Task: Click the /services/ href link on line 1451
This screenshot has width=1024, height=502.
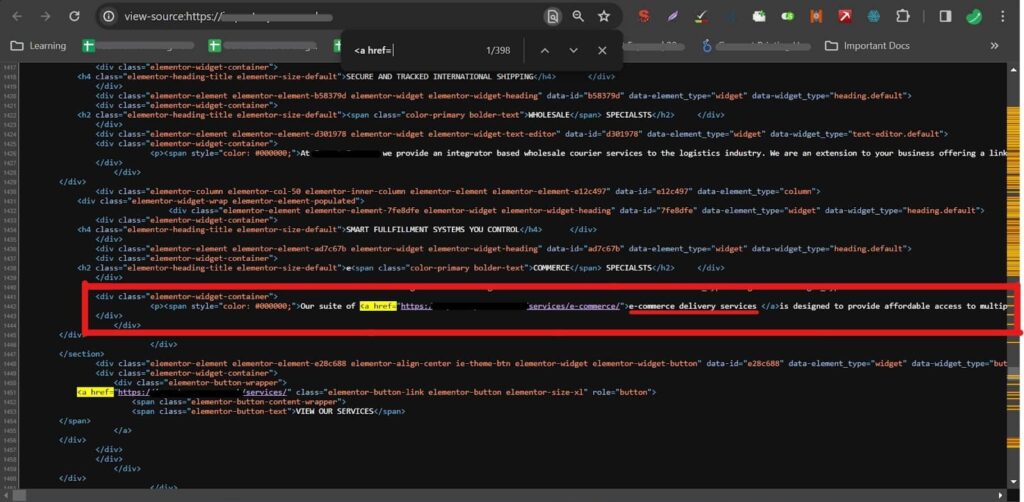Action: click(203, 392)
